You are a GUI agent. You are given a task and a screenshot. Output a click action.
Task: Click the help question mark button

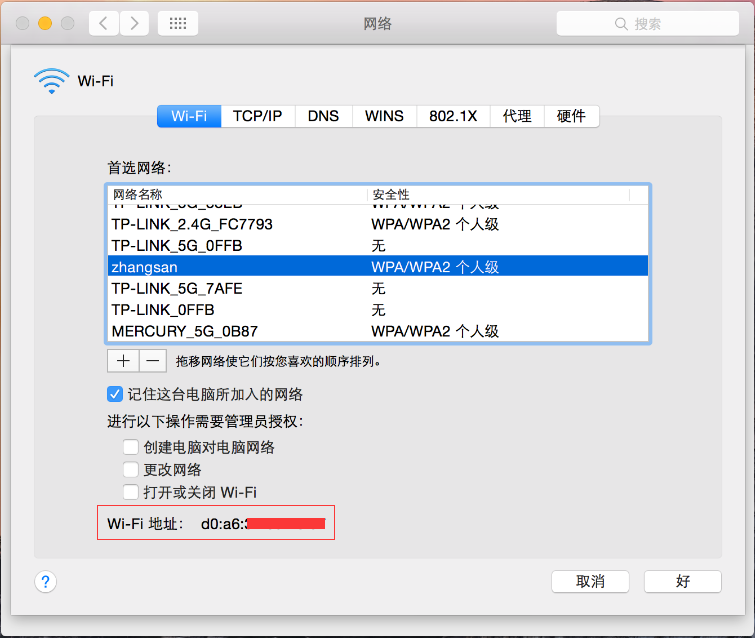(x=45, y=582)
